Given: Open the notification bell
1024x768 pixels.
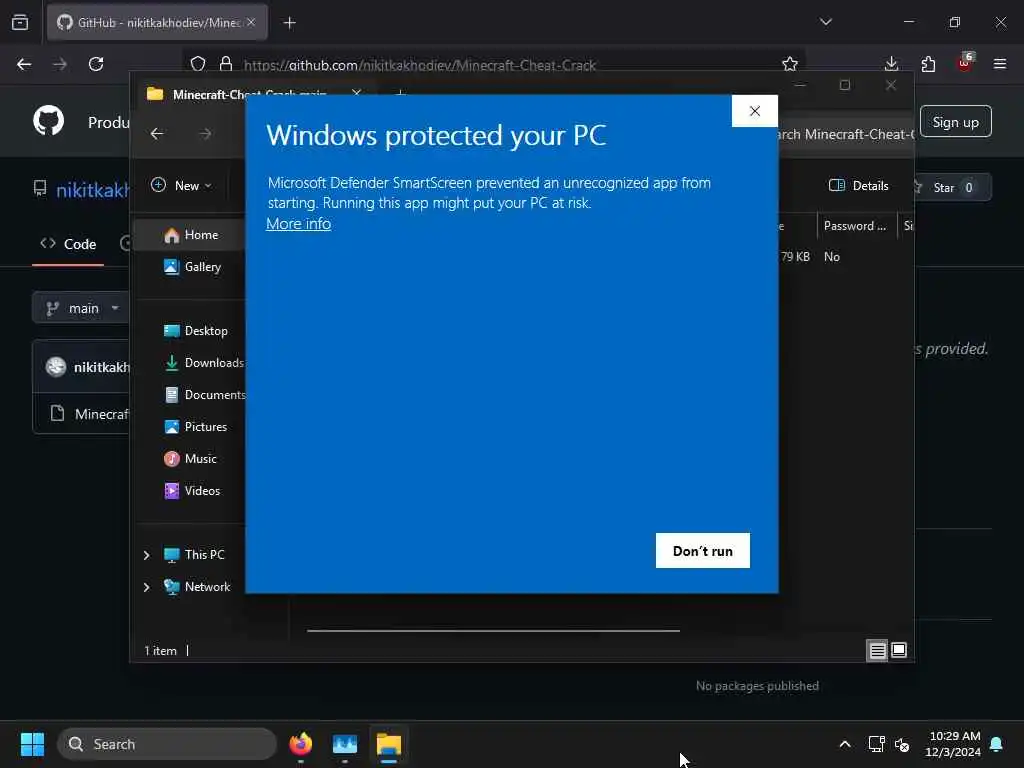Looking at the screenshot, I should coord(997,744).
